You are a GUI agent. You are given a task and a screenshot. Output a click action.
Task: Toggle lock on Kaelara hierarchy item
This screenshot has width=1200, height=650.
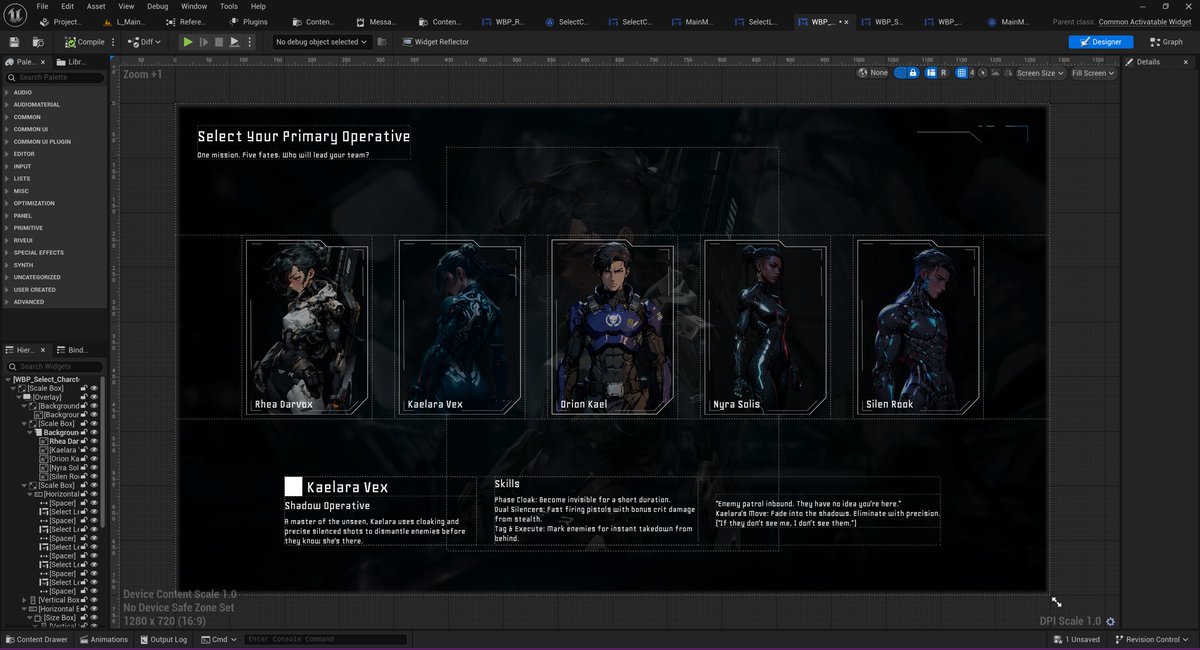85,451
